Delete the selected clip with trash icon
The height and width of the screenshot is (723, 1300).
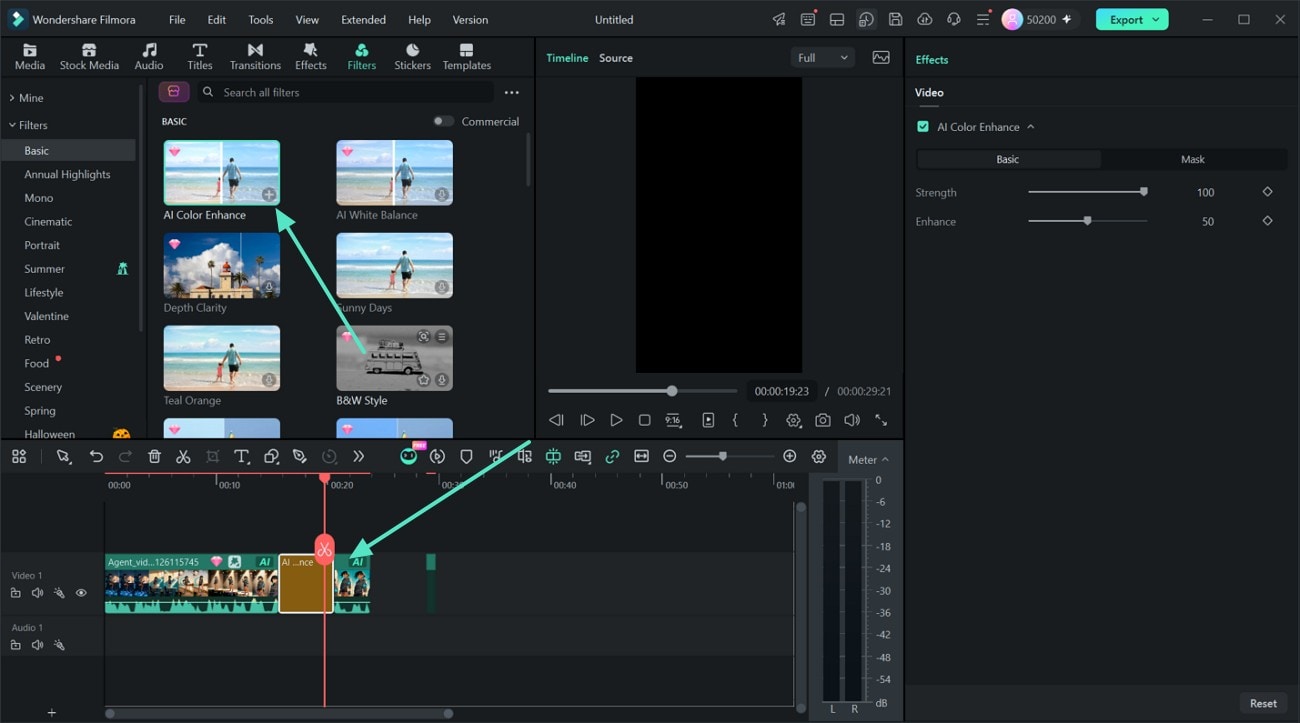(154, 456)
